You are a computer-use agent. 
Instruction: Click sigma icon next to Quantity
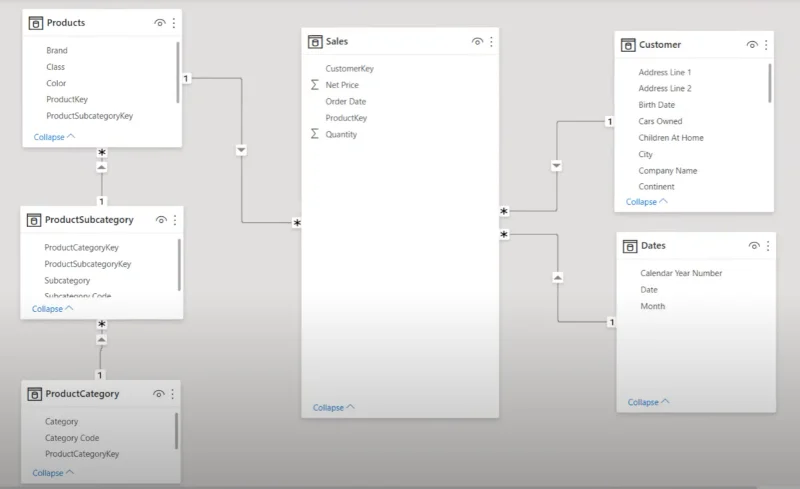(x=315, y=134)
